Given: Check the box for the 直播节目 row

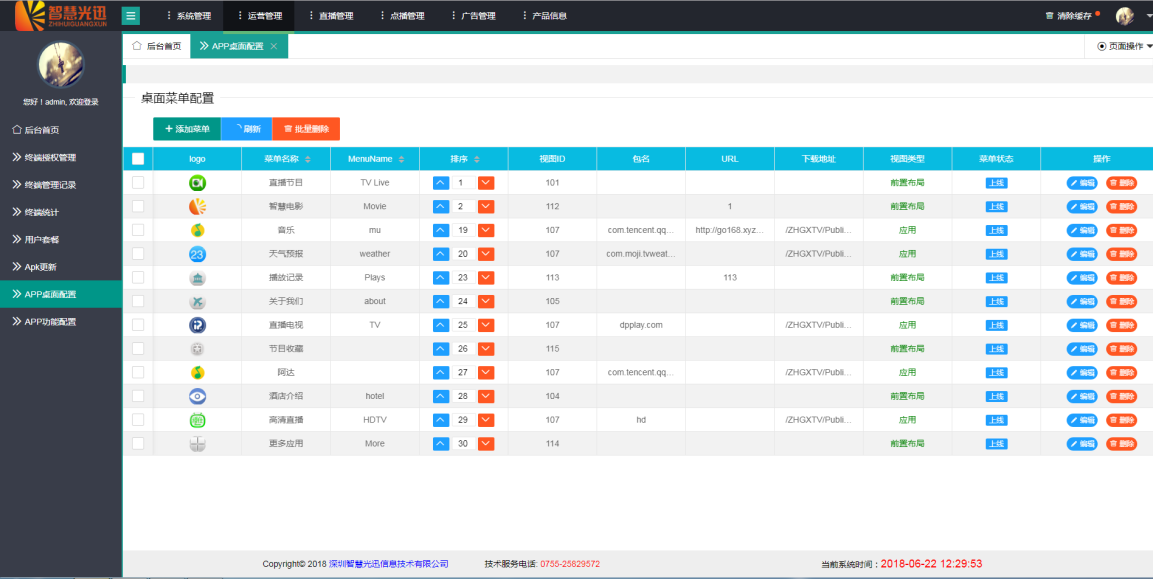Looking at the screenshot, I should pyautogui.click(x=138, y=182).
